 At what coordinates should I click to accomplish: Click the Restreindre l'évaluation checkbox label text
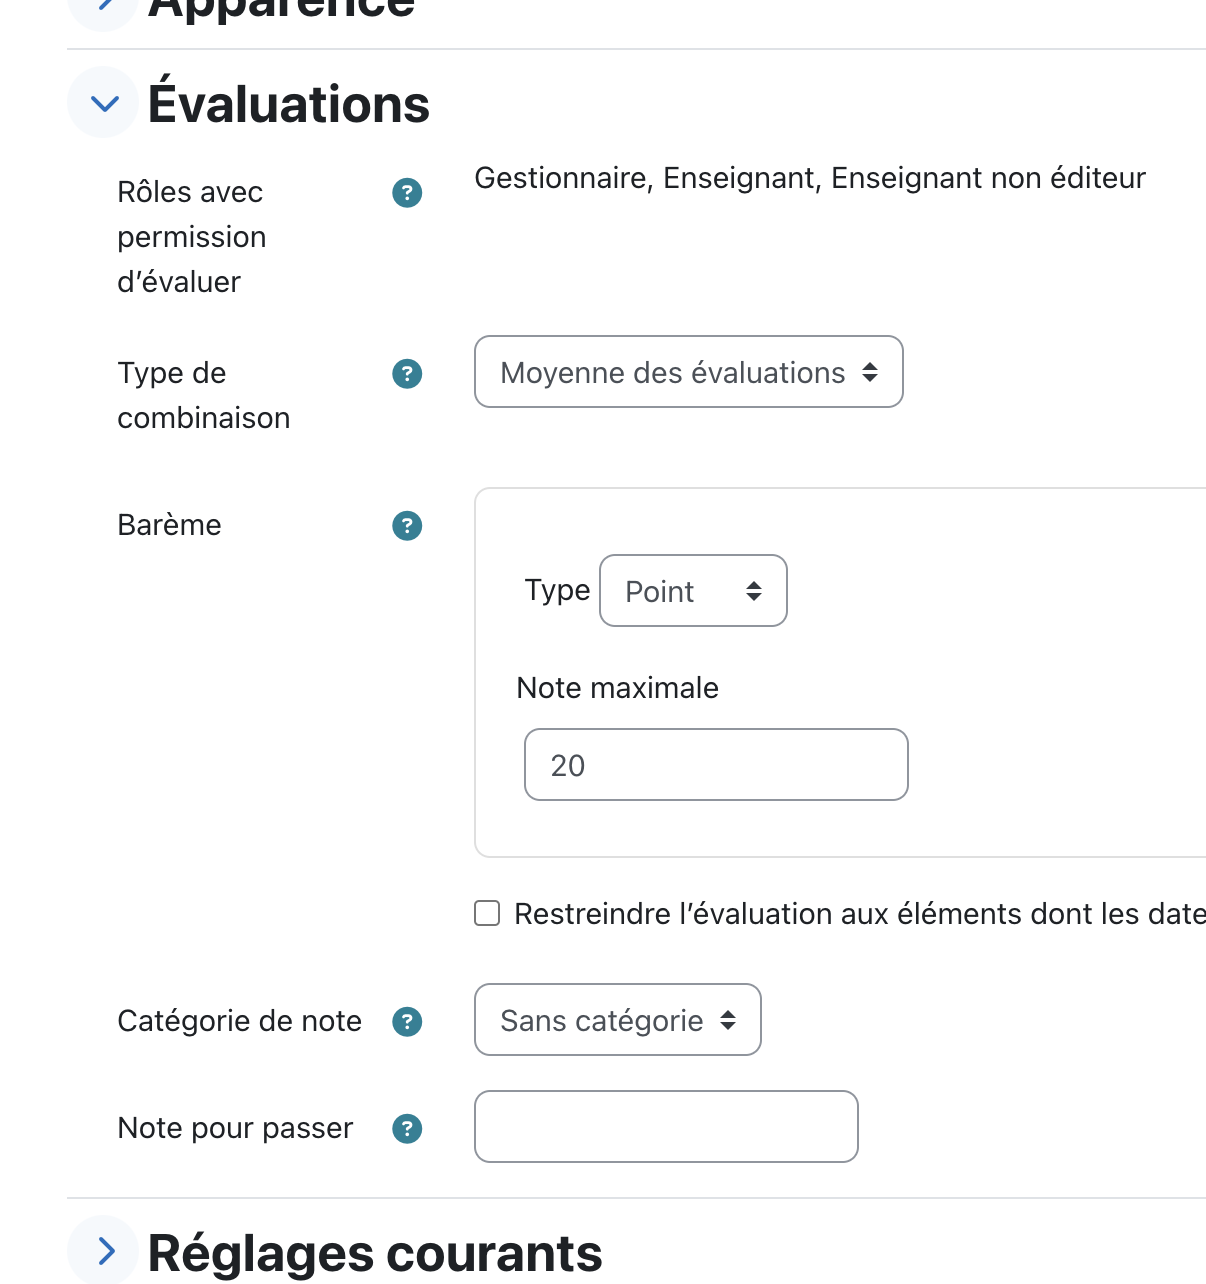coord(860,914)
